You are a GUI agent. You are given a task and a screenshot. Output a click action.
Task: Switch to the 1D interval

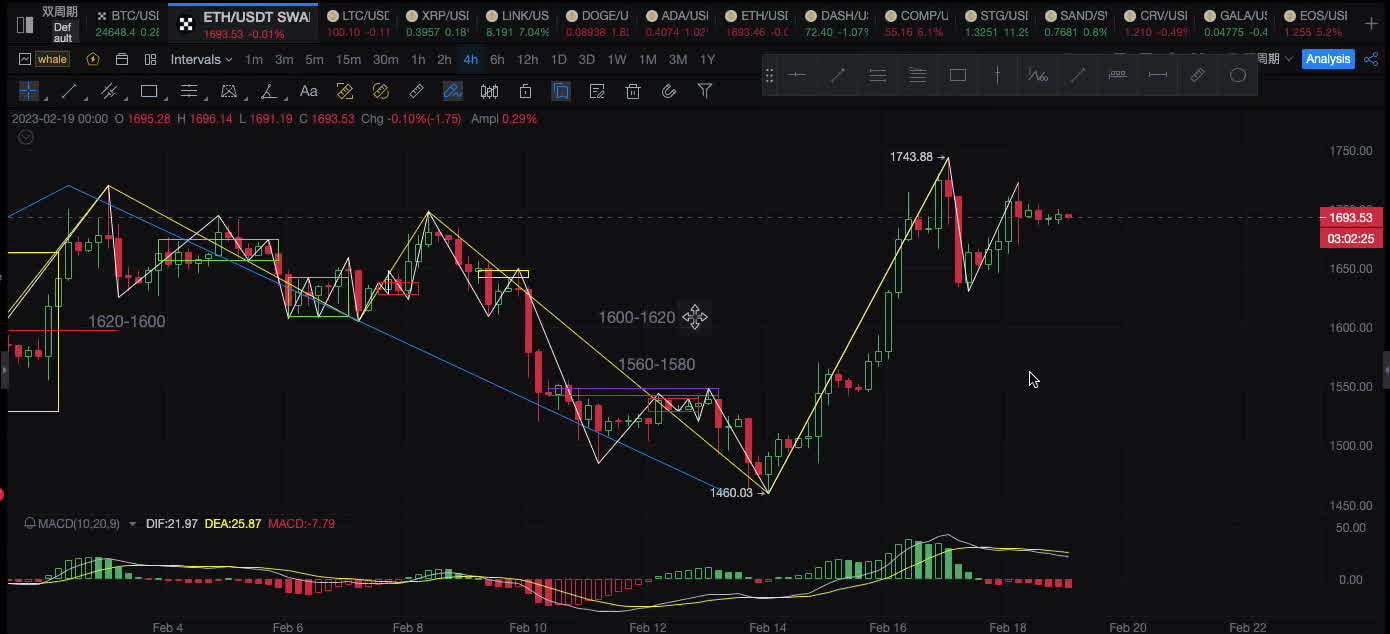pos(559,59)
